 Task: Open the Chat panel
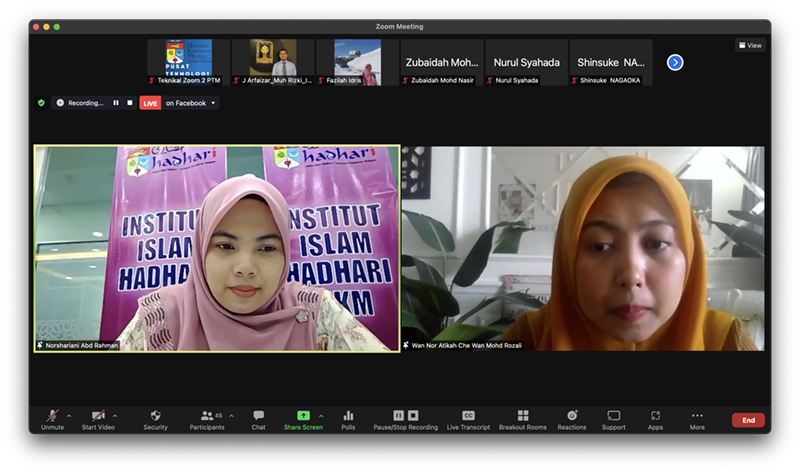[258, 415]
